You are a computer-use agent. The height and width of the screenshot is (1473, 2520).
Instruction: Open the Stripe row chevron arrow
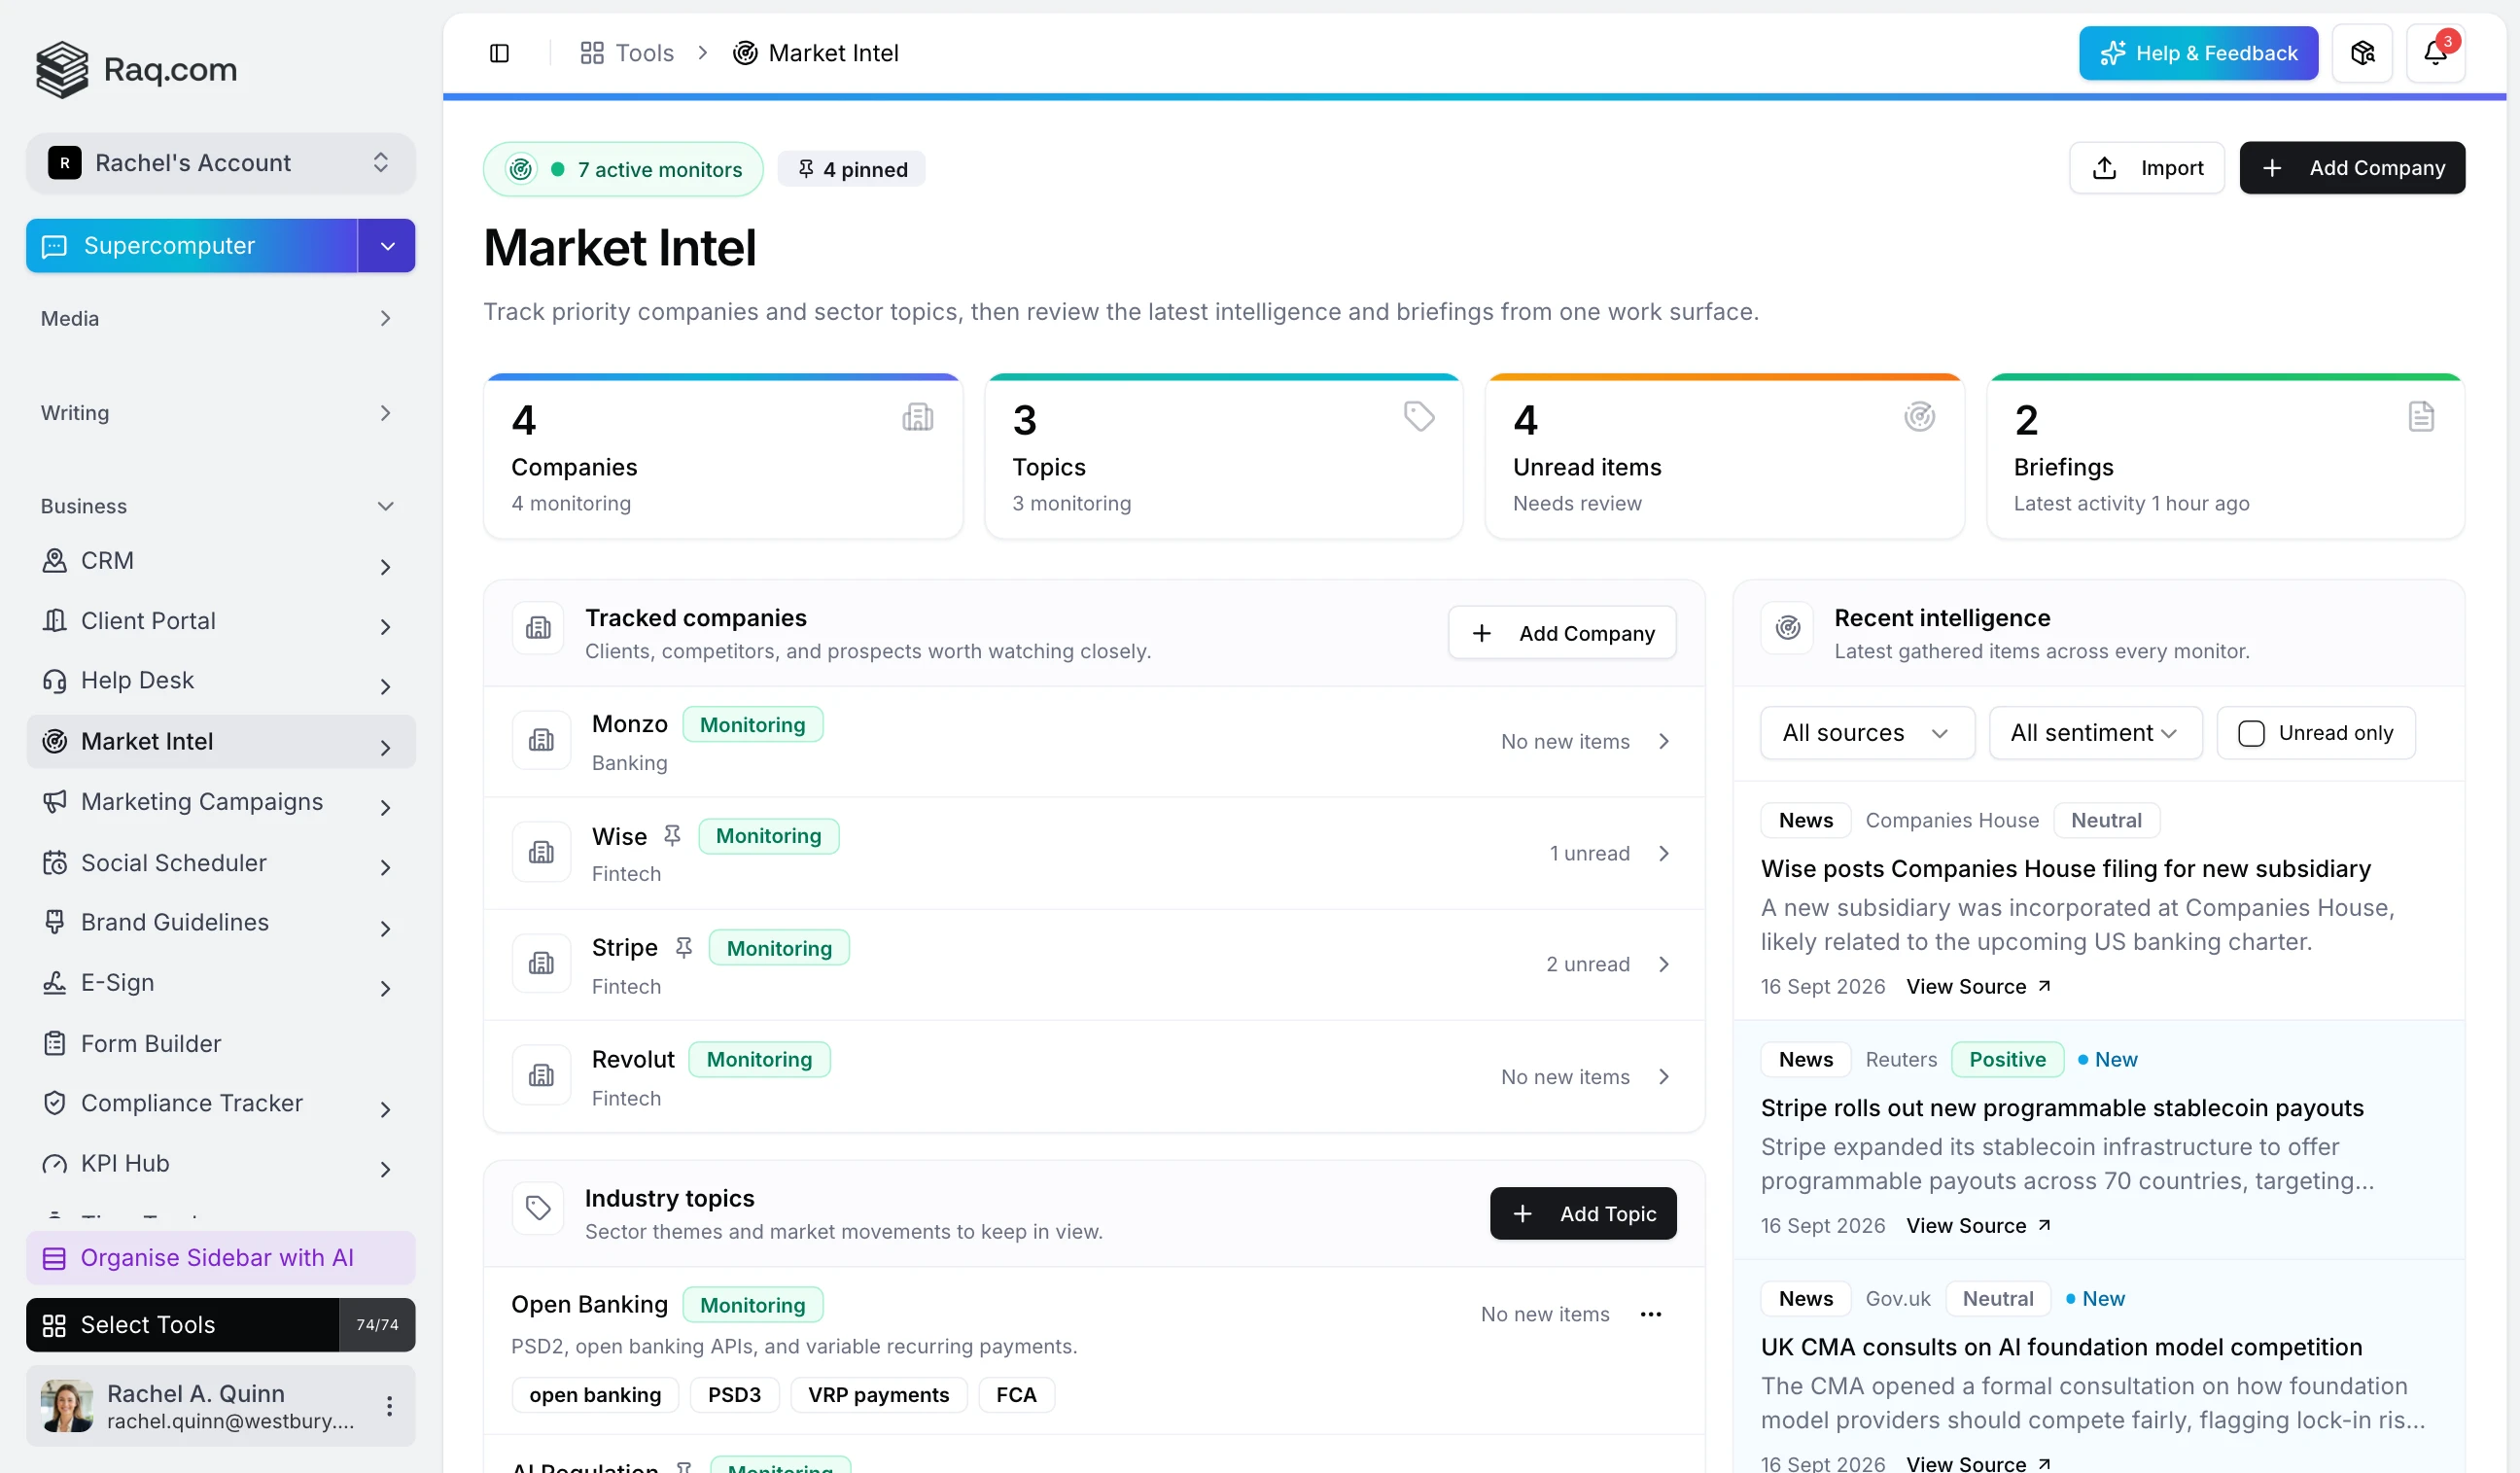(x=1664, y=964)
